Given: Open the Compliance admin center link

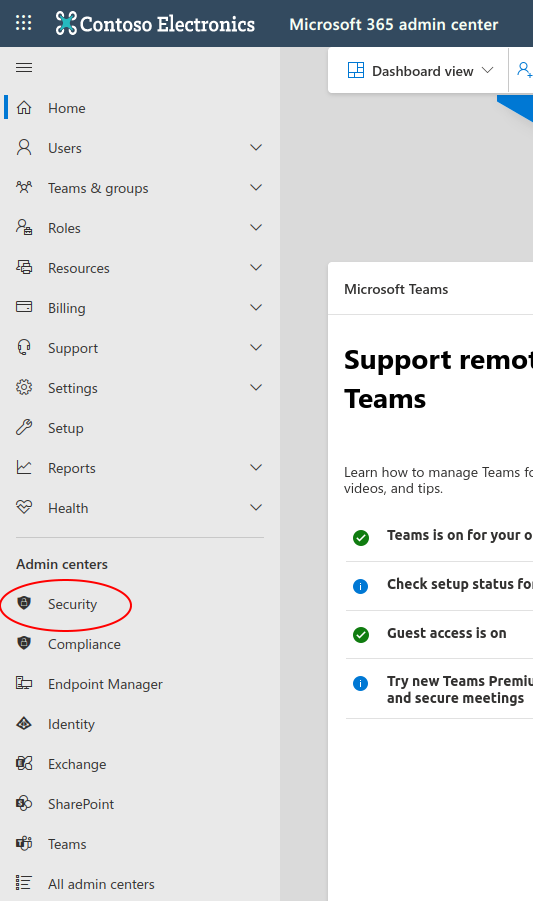Looking at the screenshot, I should point(84,644).
